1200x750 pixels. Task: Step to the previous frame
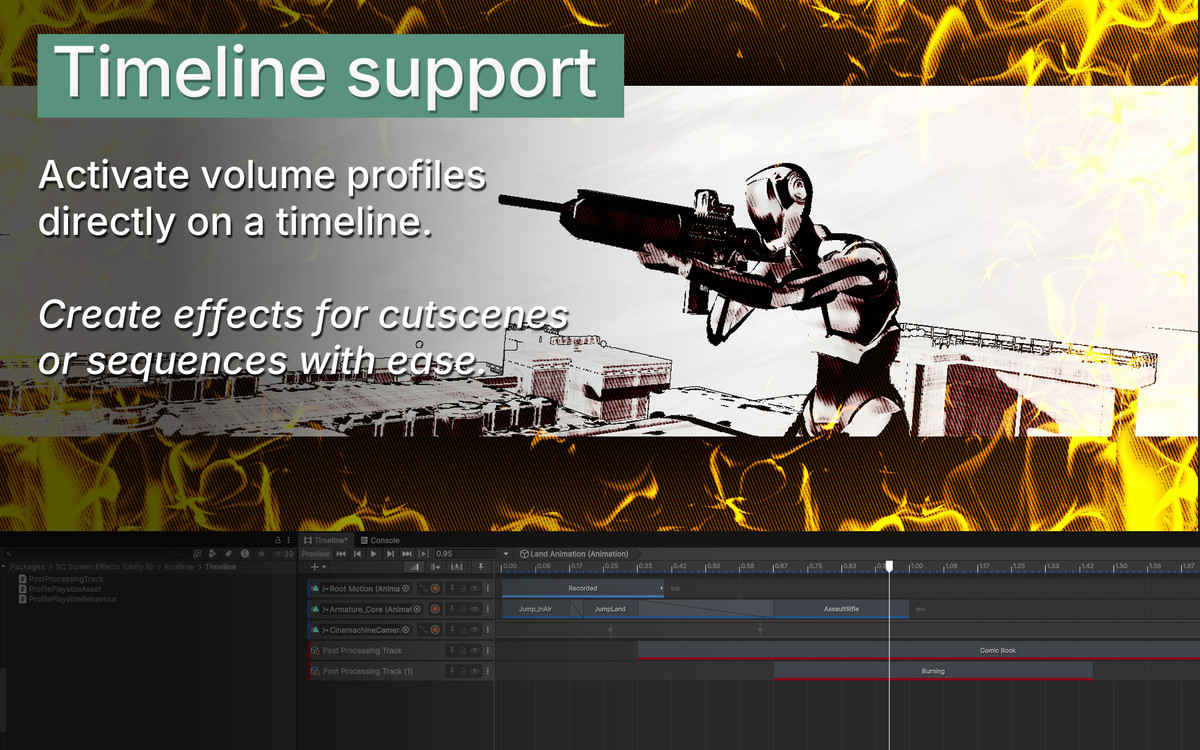(357, 554)
